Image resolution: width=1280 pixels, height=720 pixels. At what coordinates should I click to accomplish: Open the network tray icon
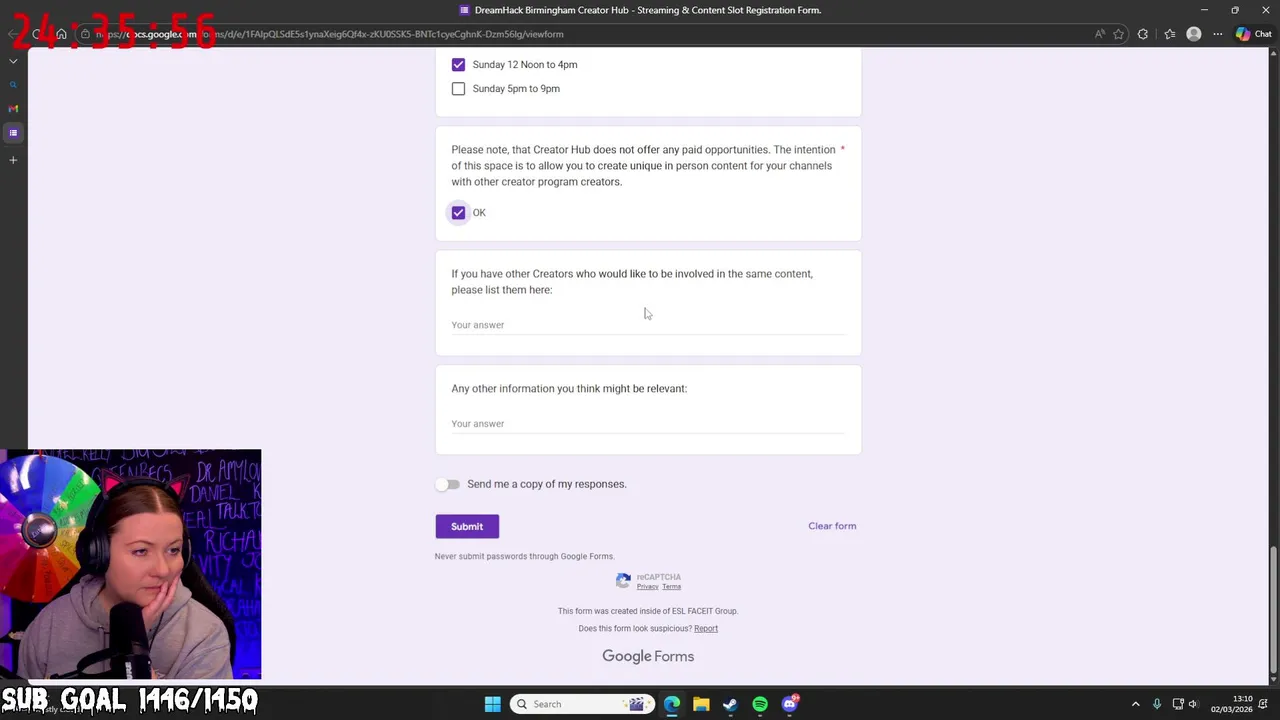click(x=1178, y=704)
